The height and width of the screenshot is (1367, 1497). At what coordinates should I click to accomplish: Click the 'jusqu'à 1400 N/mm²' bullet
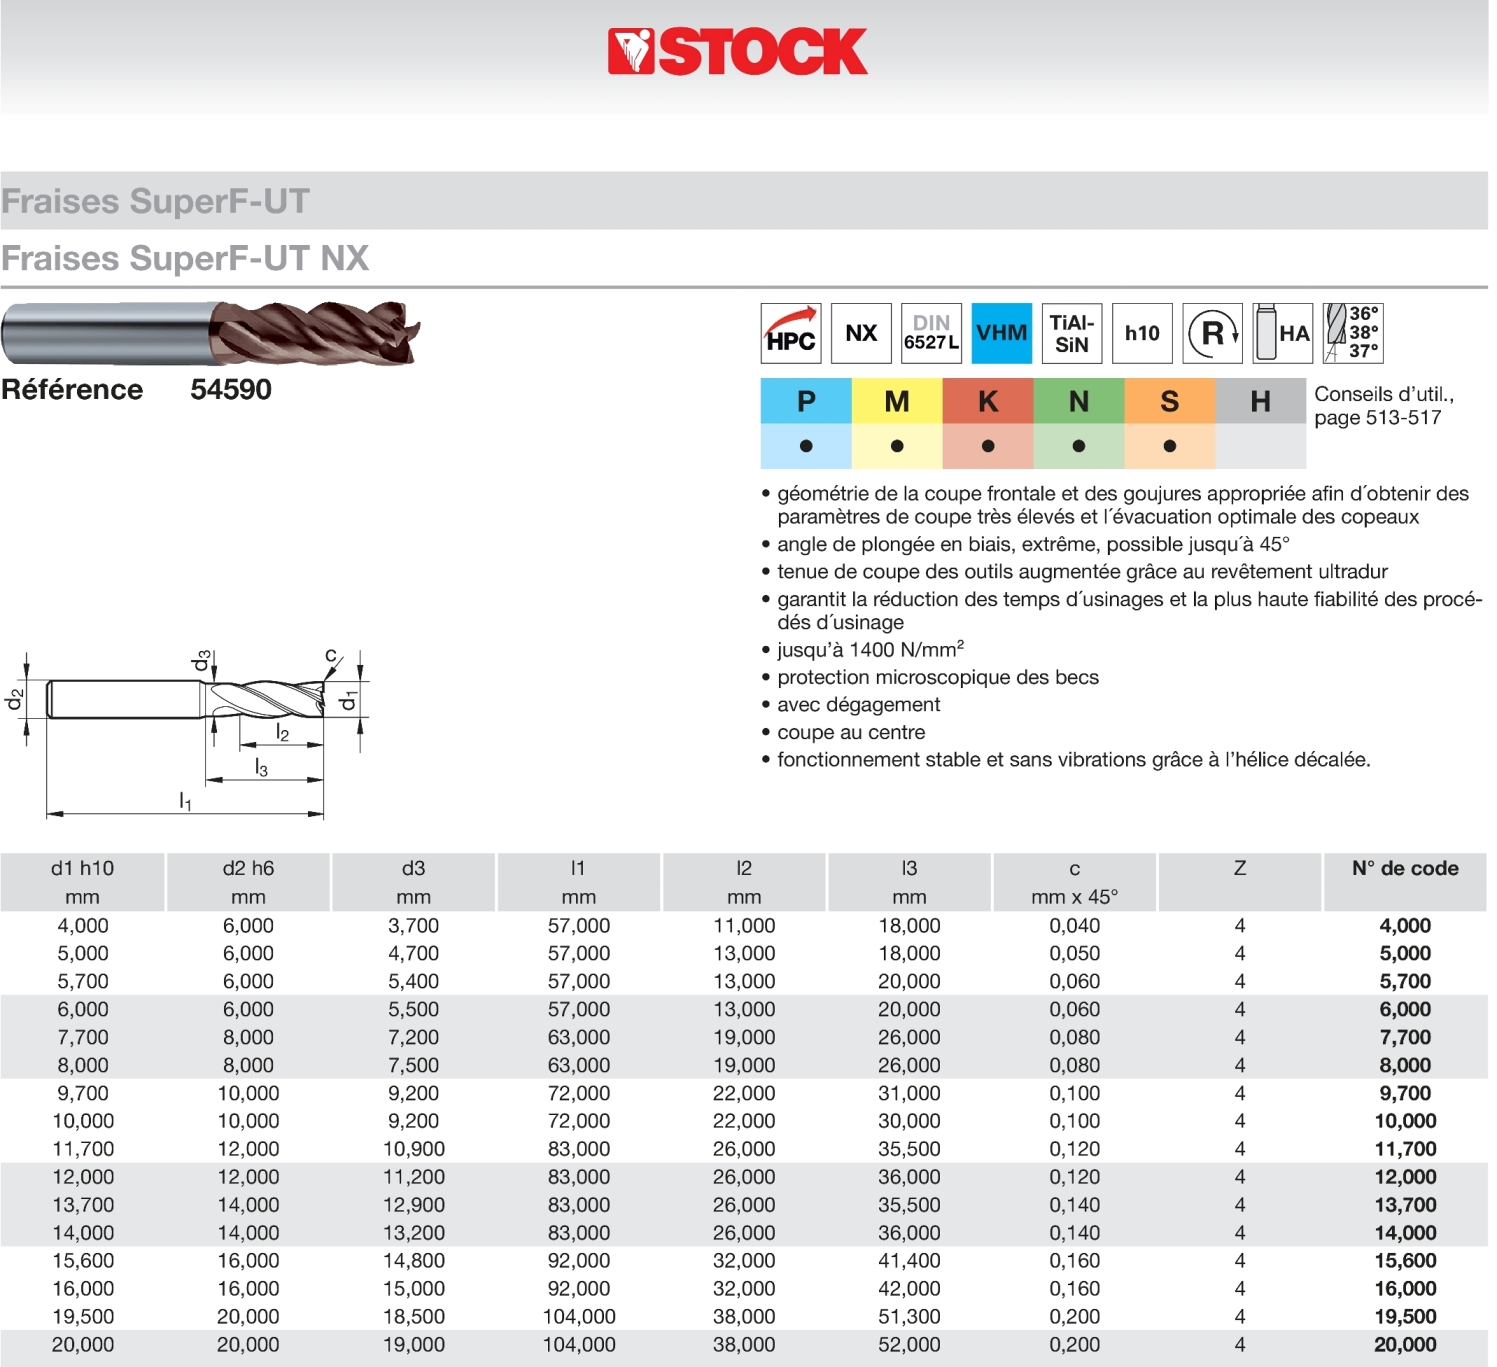862,650
